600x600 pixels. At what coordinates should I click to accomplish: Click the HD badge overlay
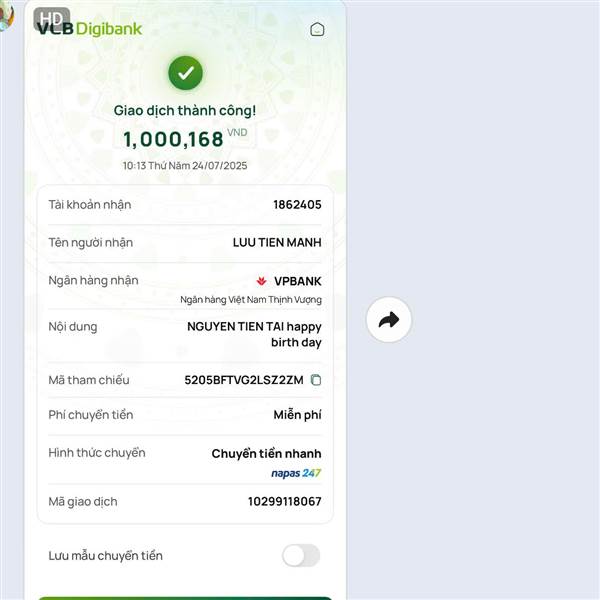[52, 19]
